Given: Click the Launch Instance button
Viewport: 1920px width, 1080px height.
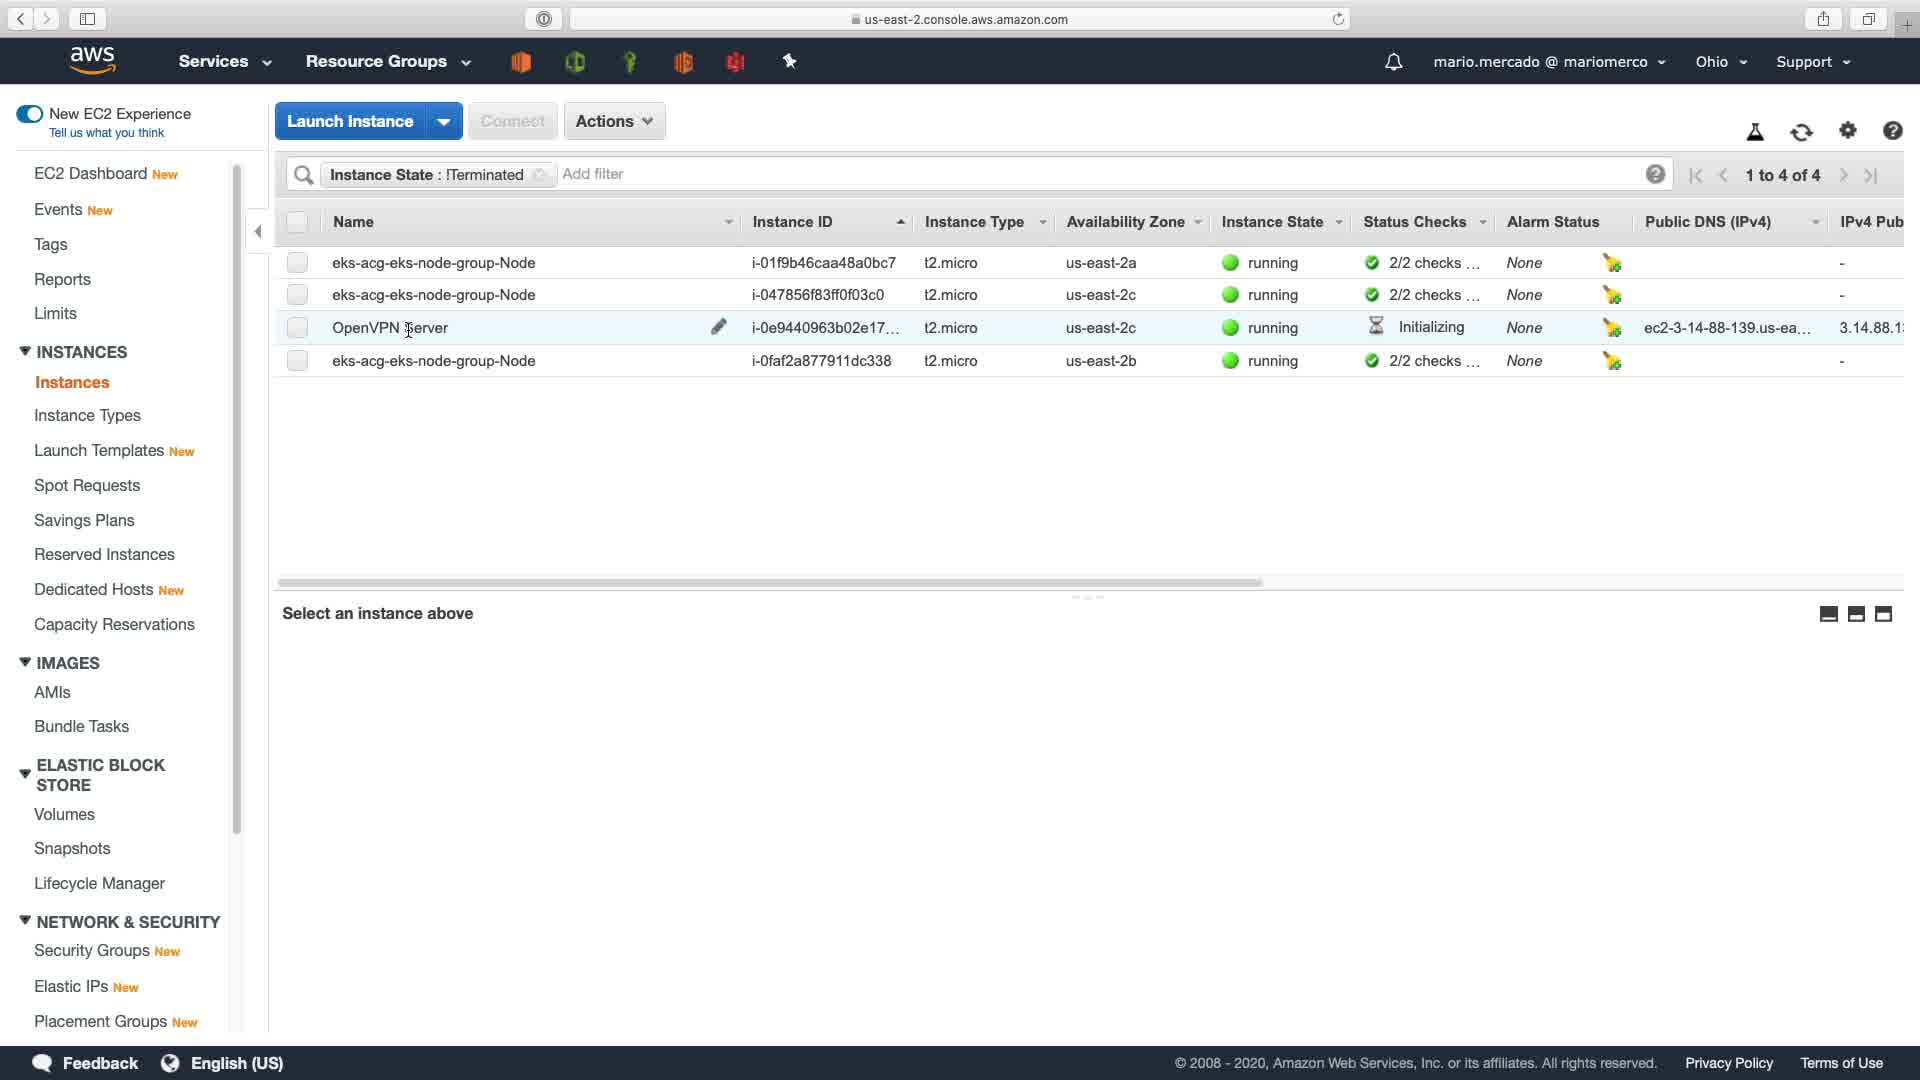Looking at the screenshot, I should [x=350, y=121].
